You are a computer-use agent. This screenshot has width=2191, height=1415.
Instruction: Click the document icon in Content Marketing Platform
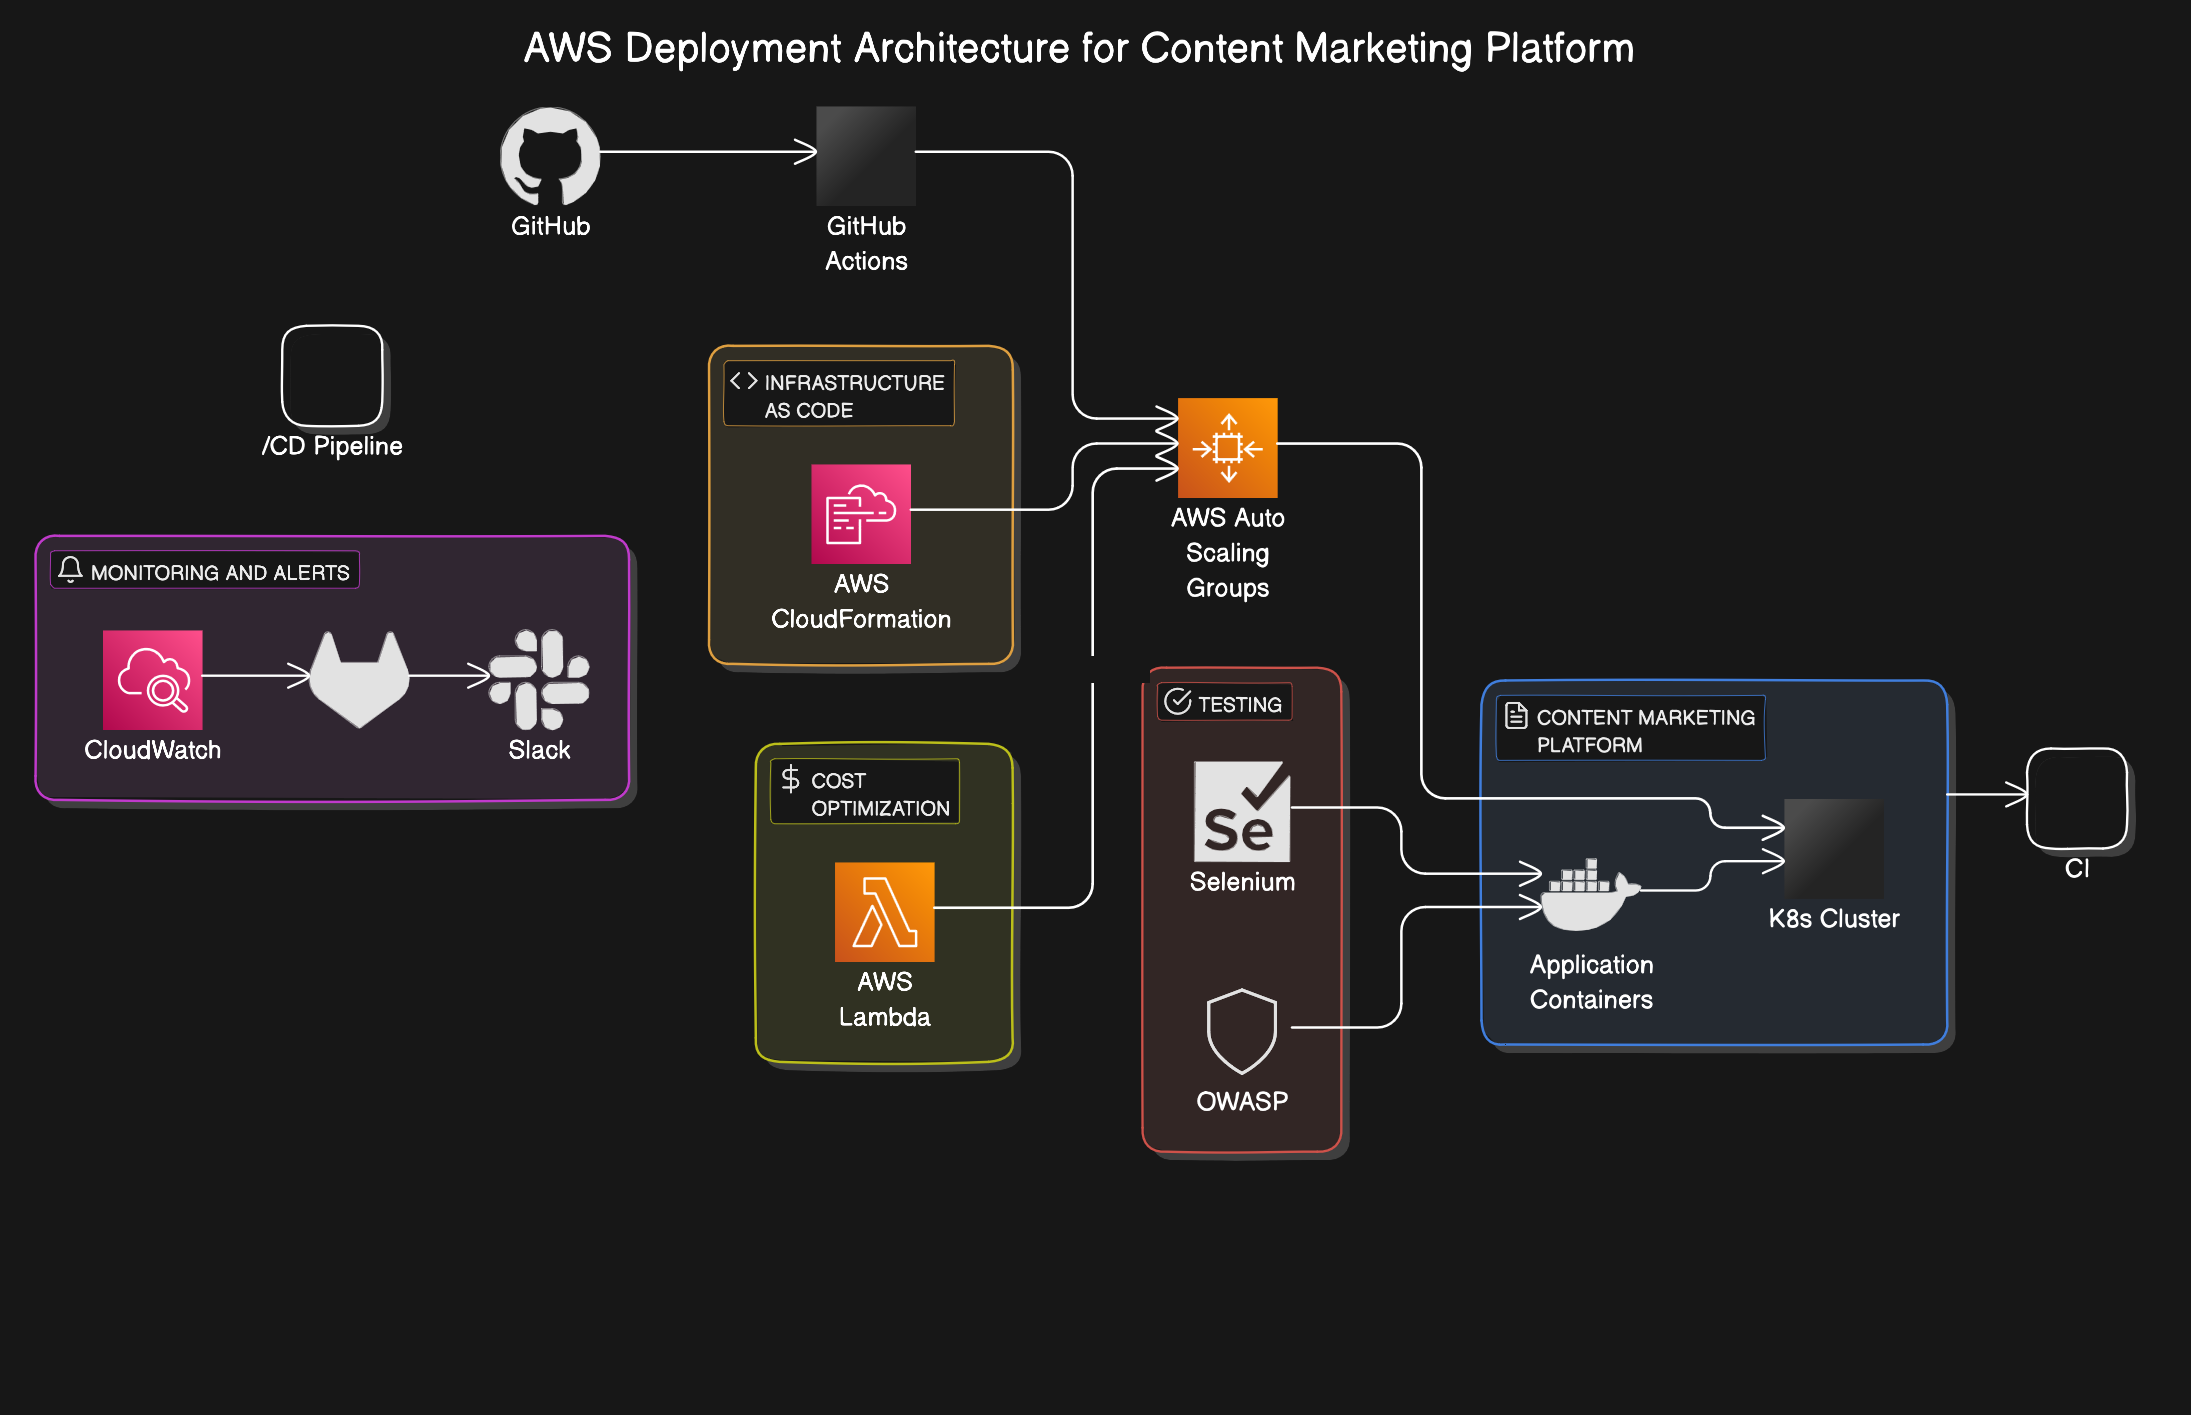point(1516,715)
